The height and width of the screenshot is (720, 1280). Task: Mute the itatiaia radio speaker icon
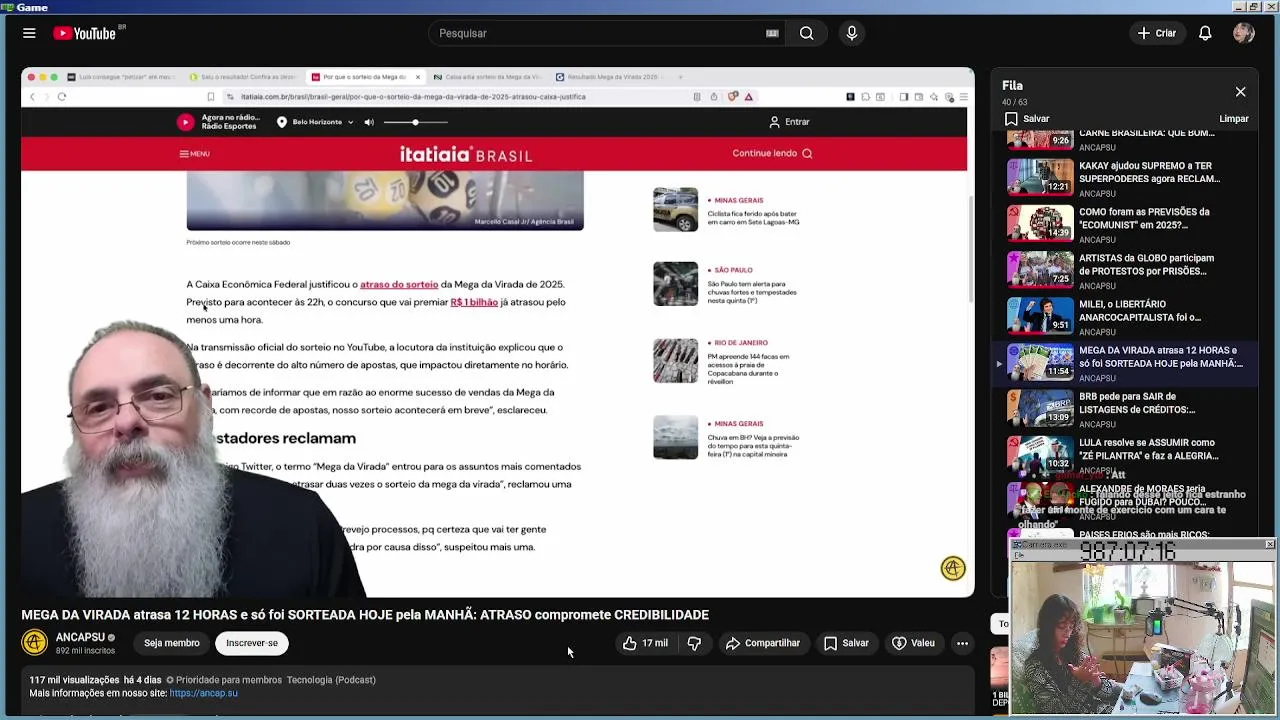(x=369, y=122)
